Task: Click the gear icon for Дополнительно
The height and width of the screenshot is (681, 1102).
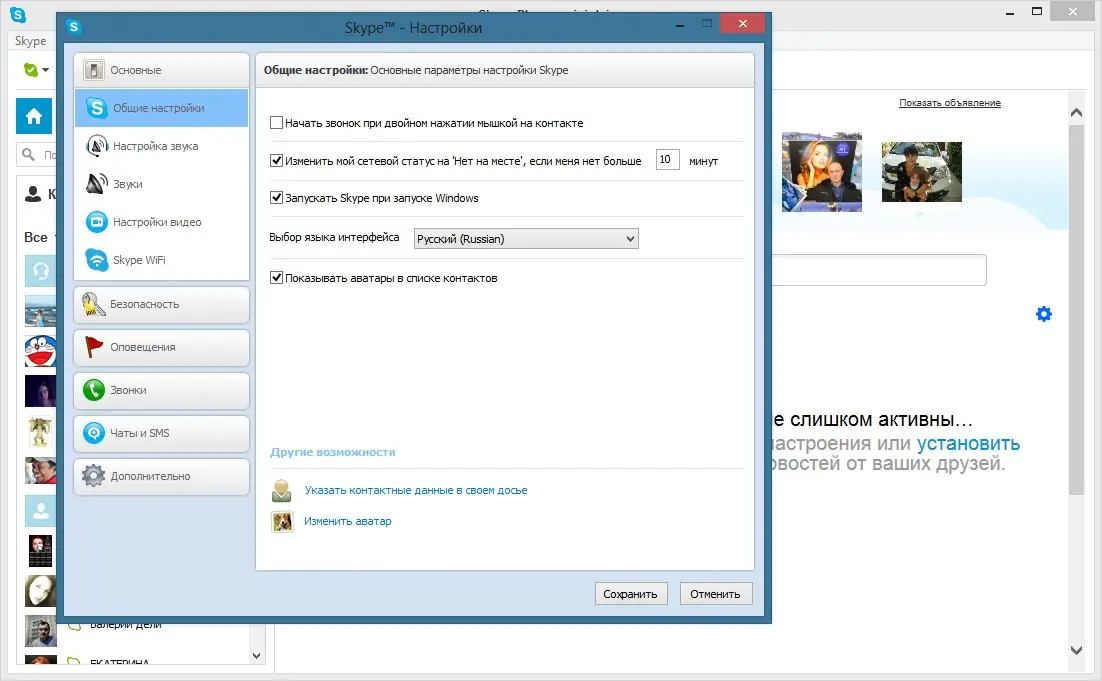Action: pos(93,476)
